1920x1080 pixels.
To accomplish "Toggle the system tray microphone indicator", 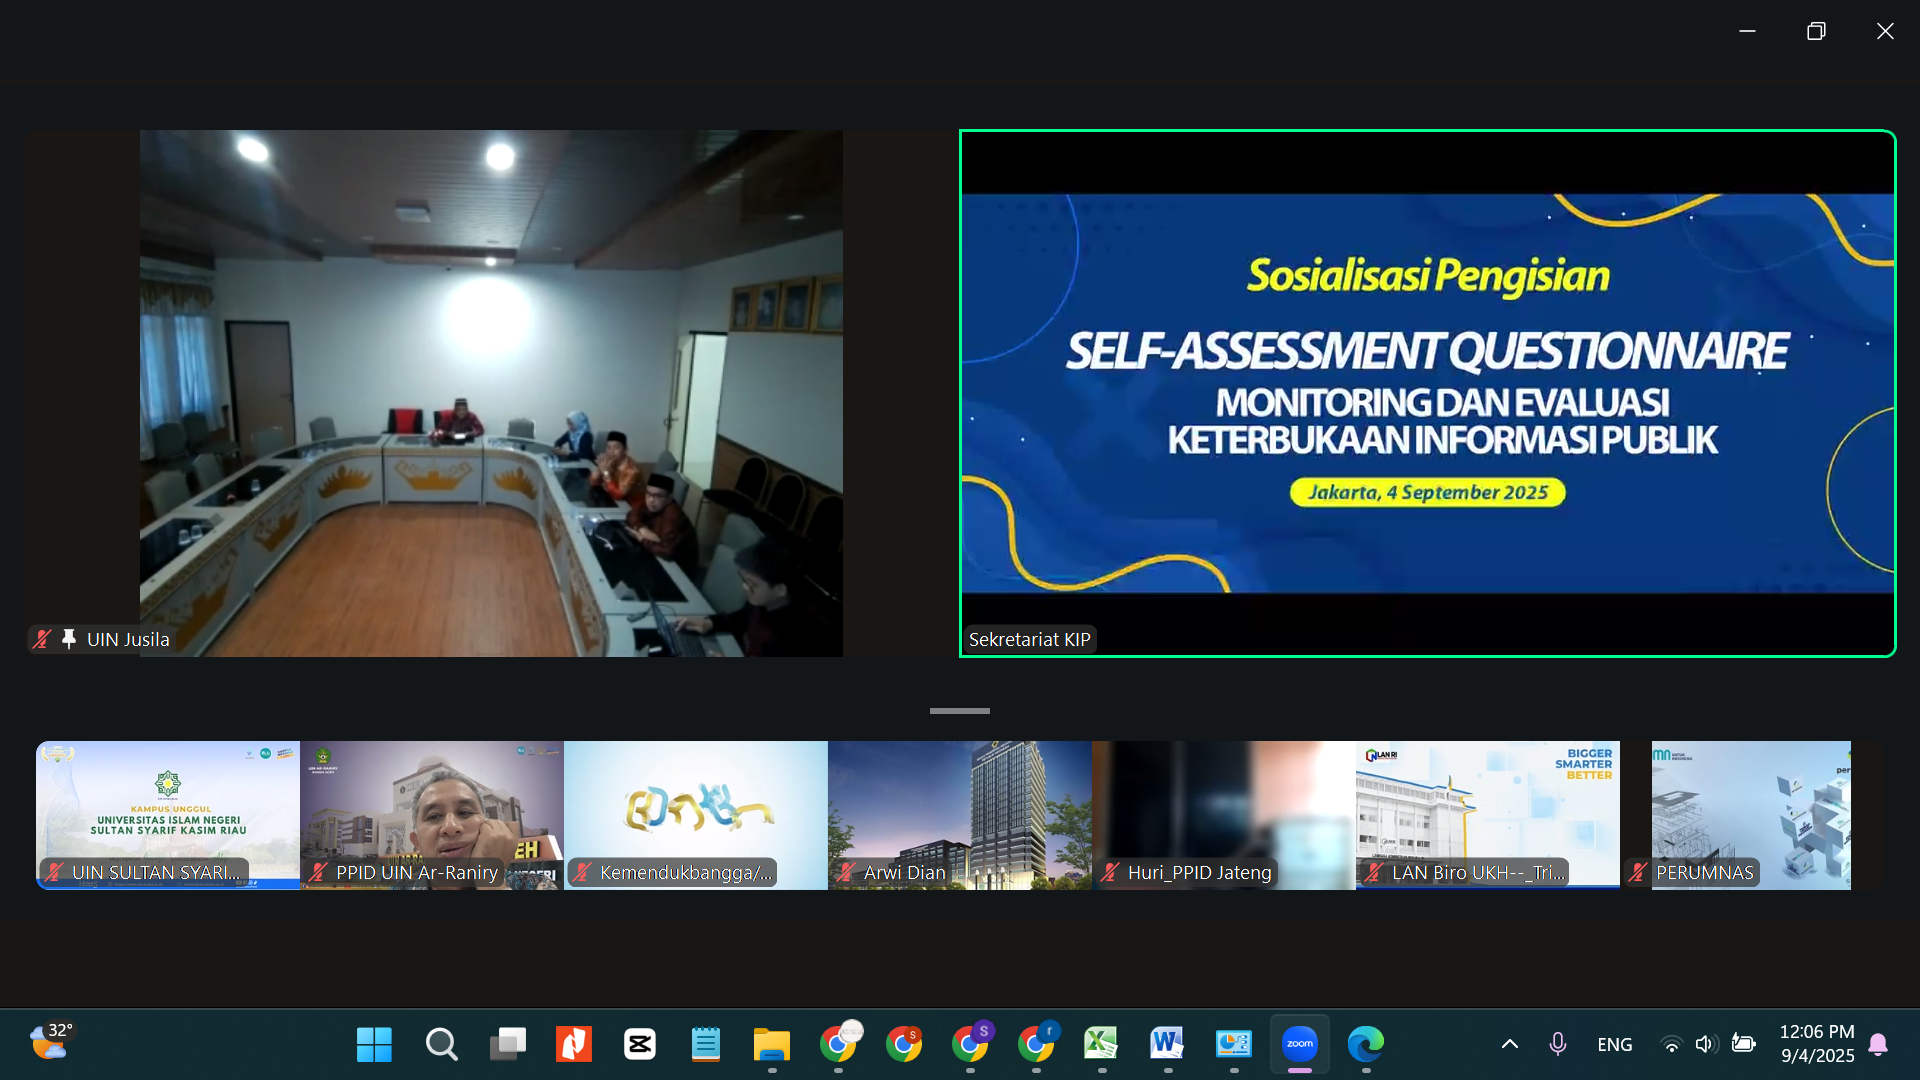I will tap(1557, 1044).
